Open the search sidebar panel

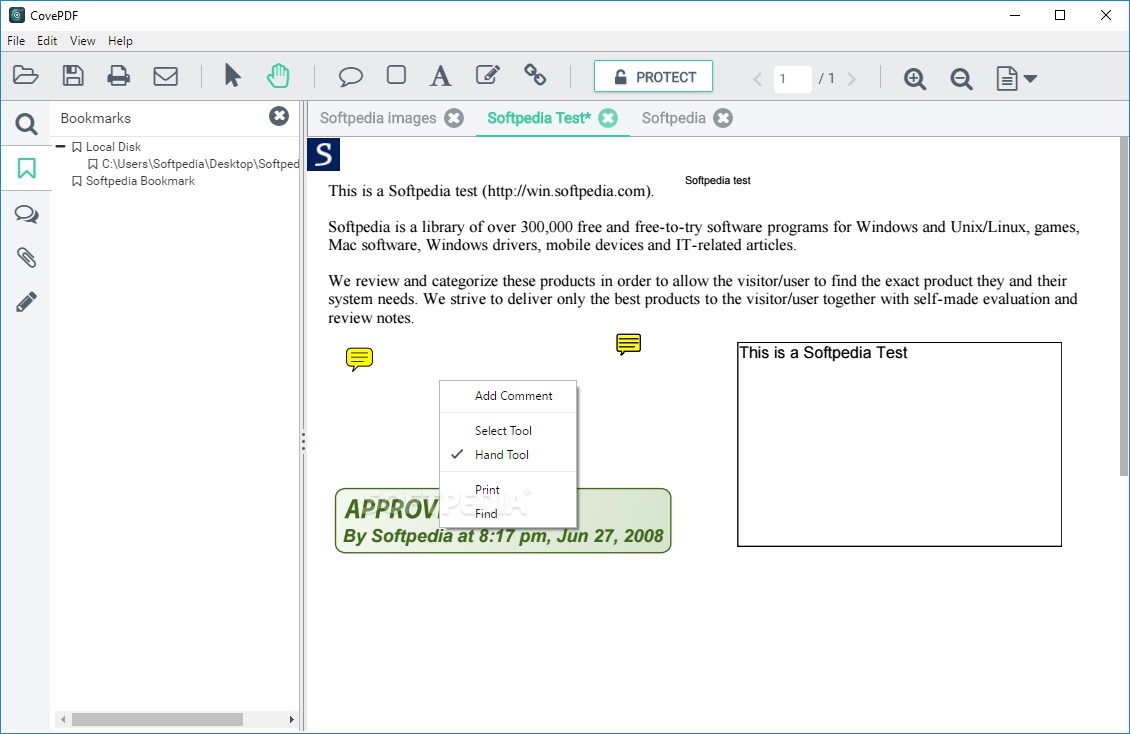point(27,125)
